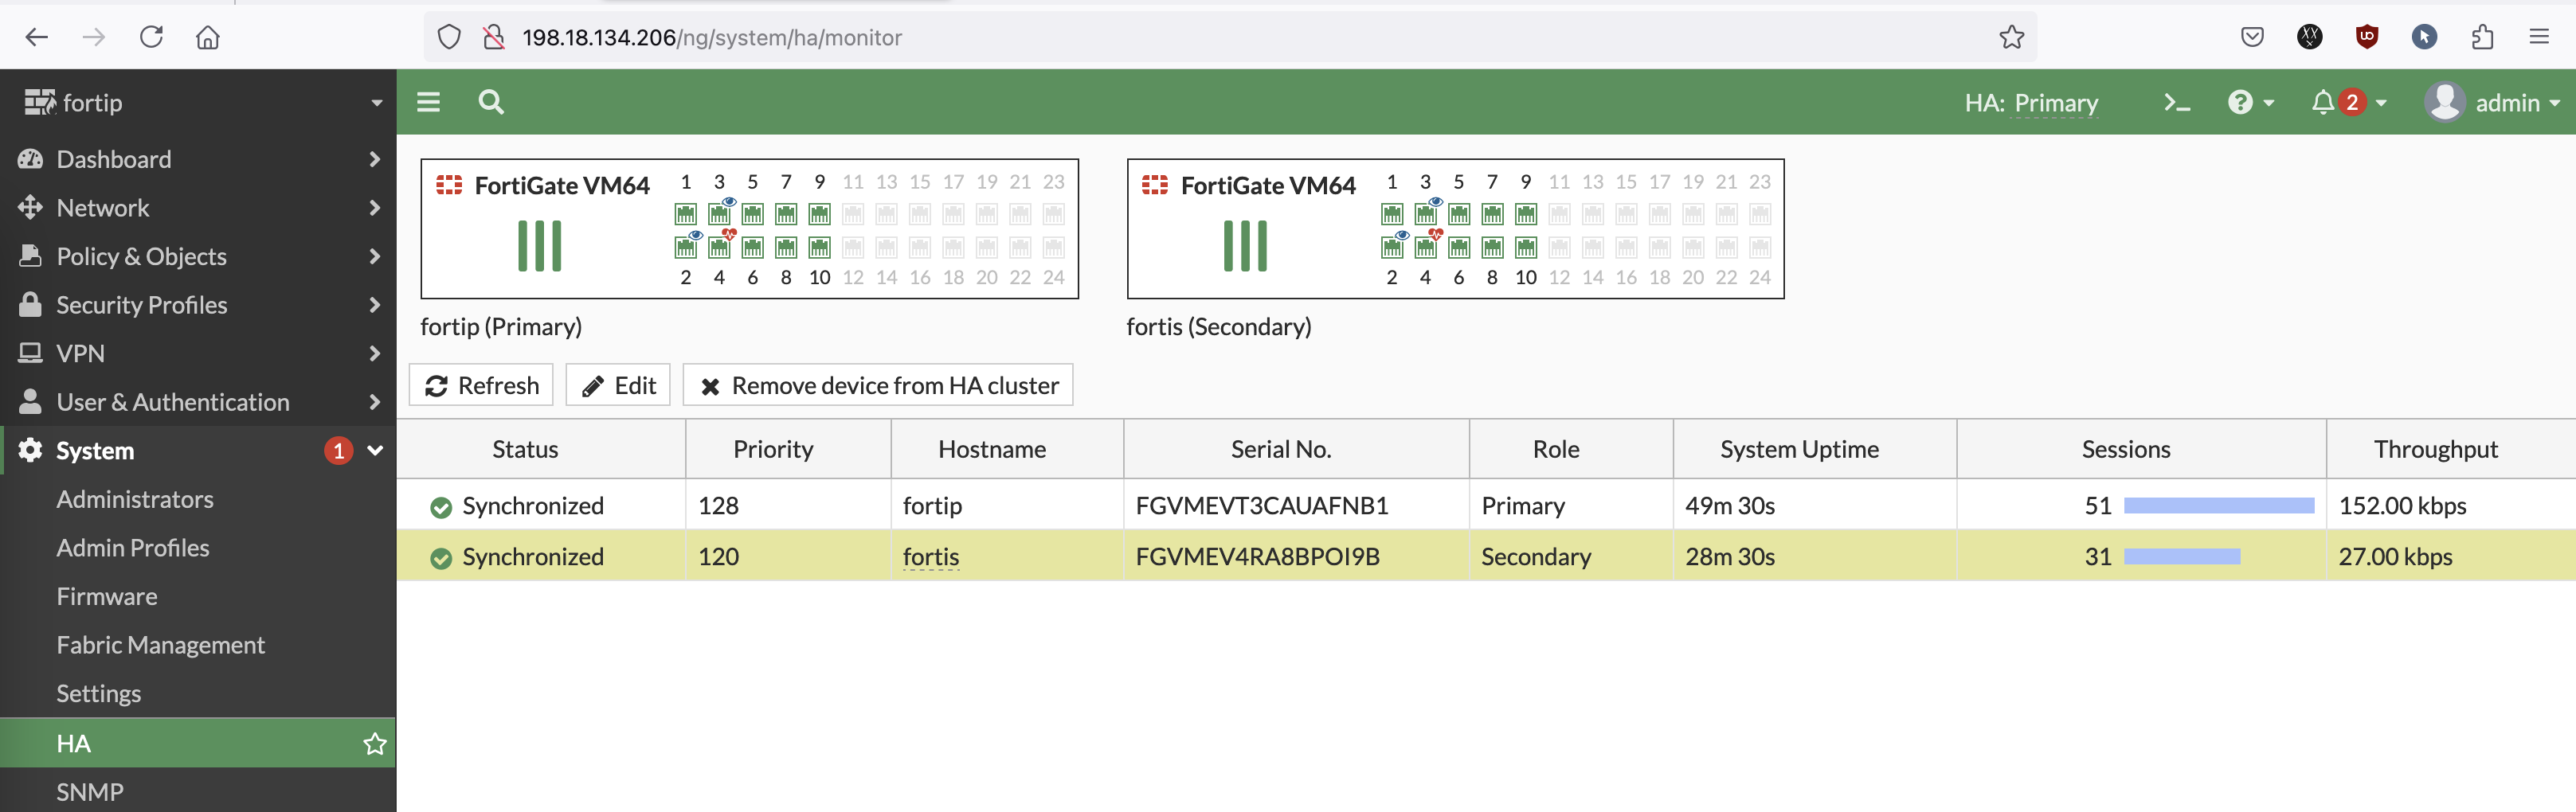Bookmark this page with star icon
The height and width of the screenshot is (812, 2576).
coord(2011,38)
